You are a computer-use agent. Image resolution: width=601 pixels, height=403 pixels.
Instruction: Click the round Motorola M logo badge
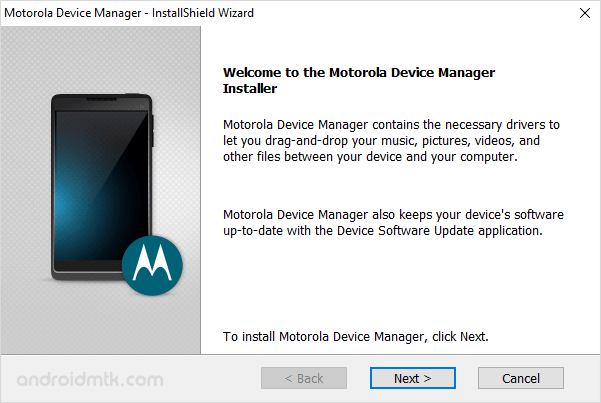152,265
